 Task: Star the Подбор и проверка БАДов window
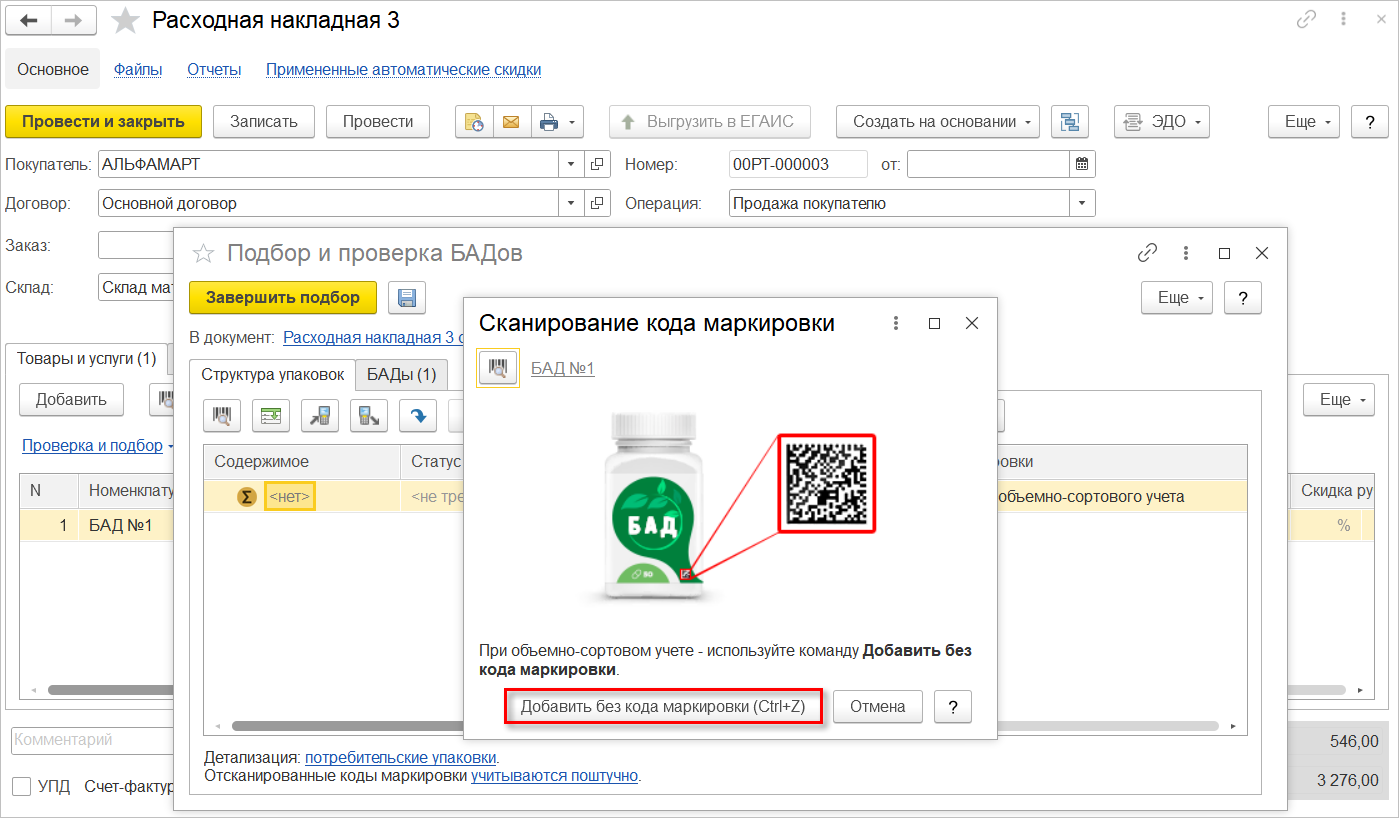tap(203, 253)
